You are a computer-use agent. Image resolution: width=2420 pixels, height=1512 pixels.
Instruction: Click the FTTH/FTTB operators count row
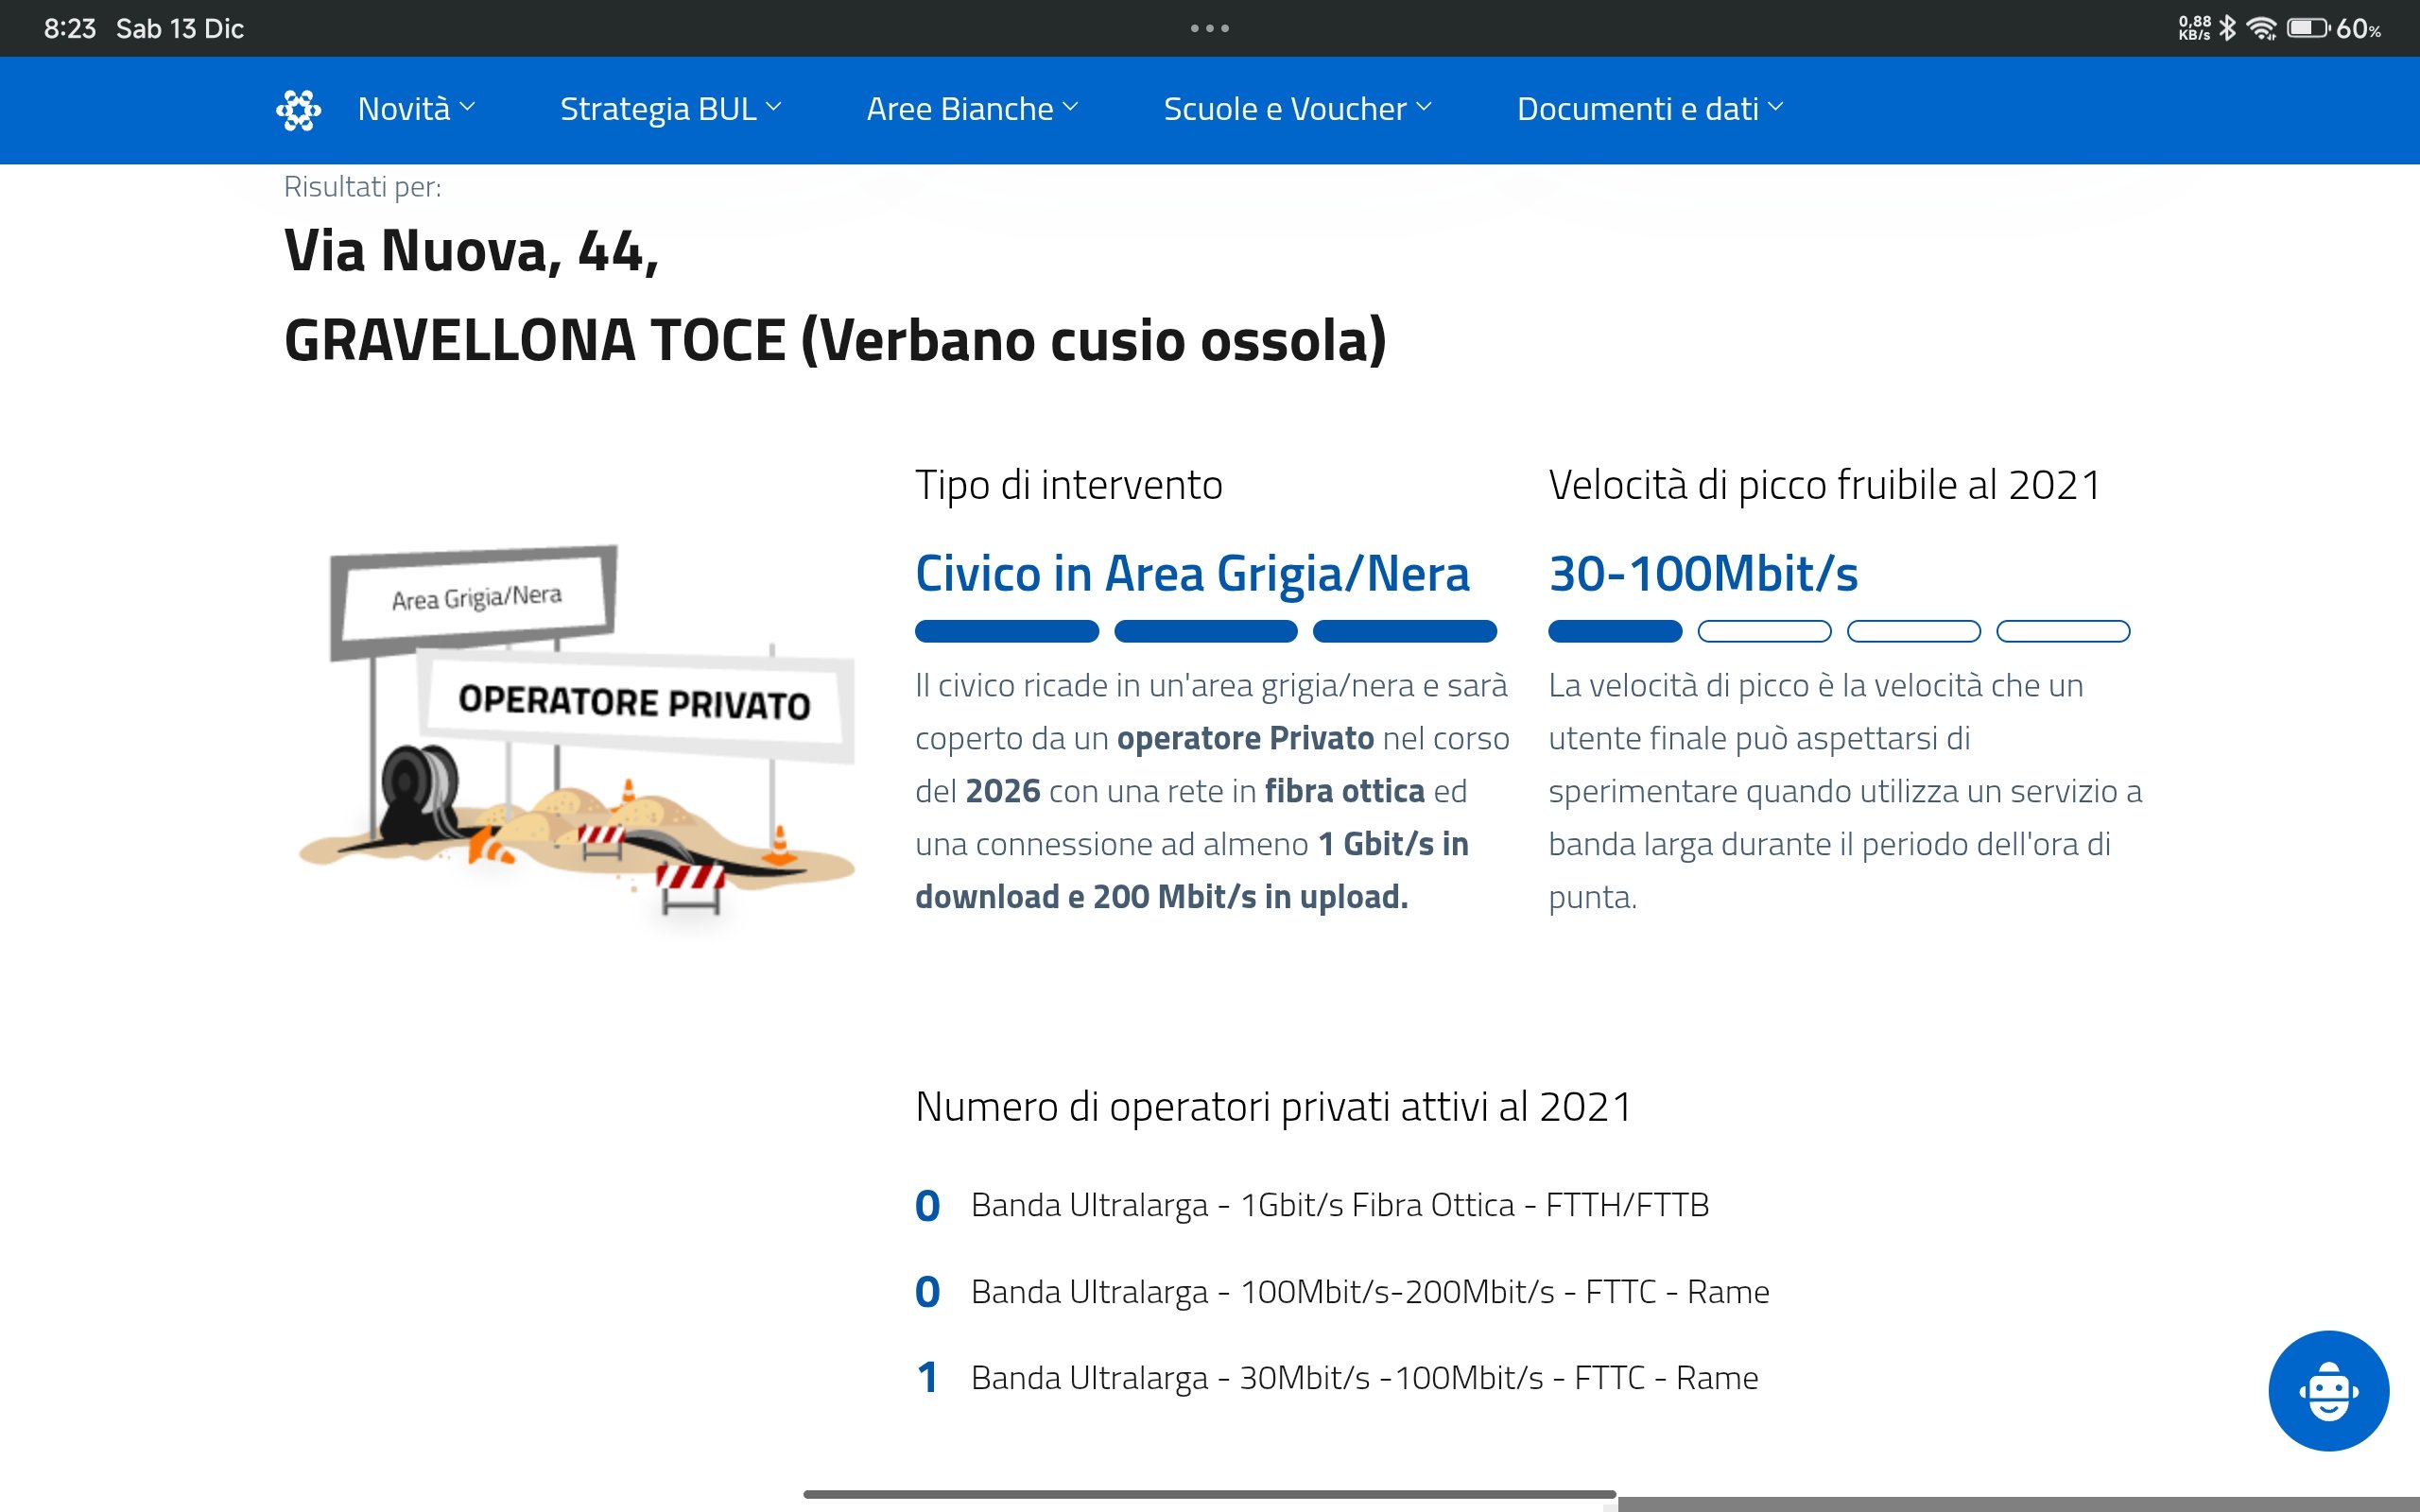click(x=1339, y=1205)
